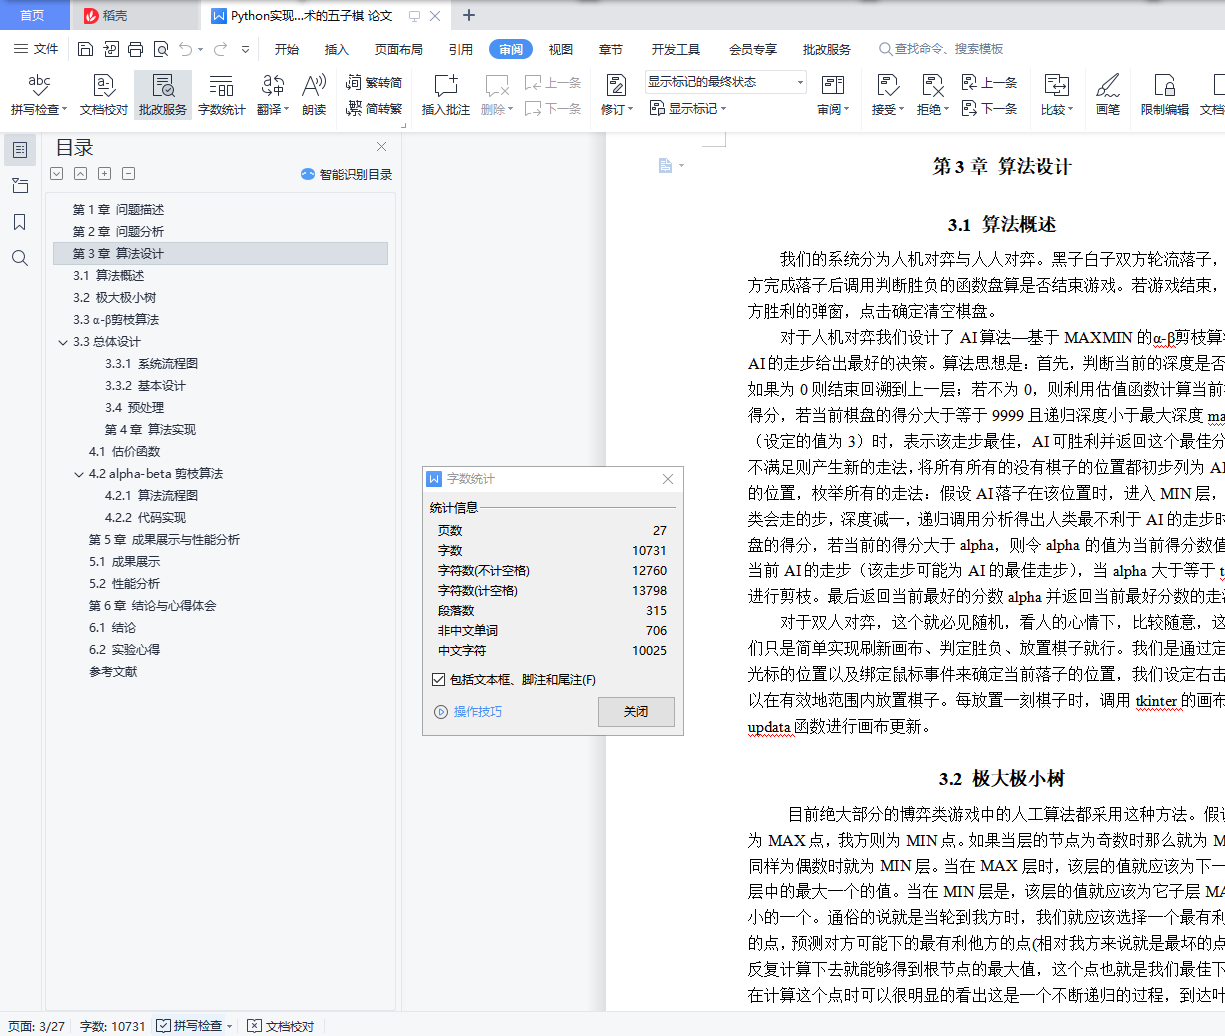Collapse the 3.3 总体设计 outline node
The height and width of the screenshot is (1036, 1225).
(63, 342)
